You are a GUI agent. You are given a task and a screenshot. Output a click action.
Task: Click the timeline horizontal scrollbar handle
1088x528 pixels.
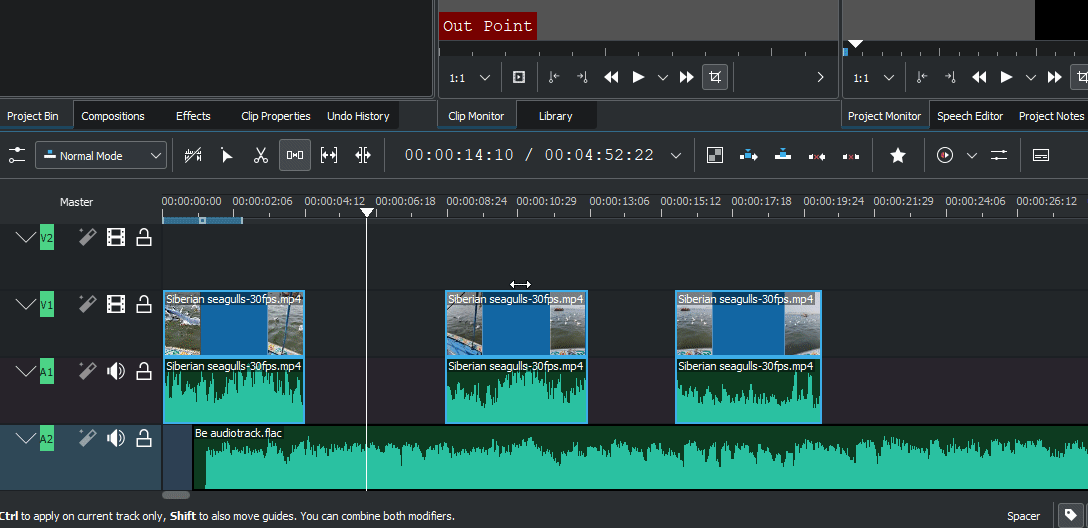point(176,495)
